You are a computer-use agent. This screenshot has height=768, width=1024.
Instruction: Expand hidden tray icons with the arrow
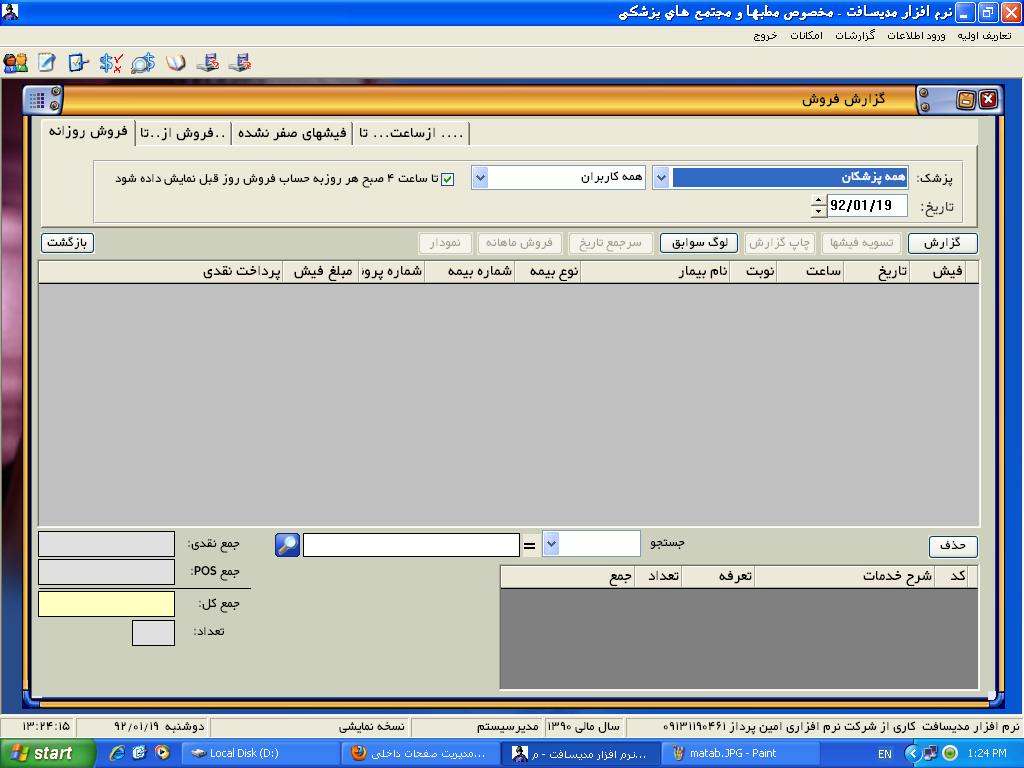913,753
